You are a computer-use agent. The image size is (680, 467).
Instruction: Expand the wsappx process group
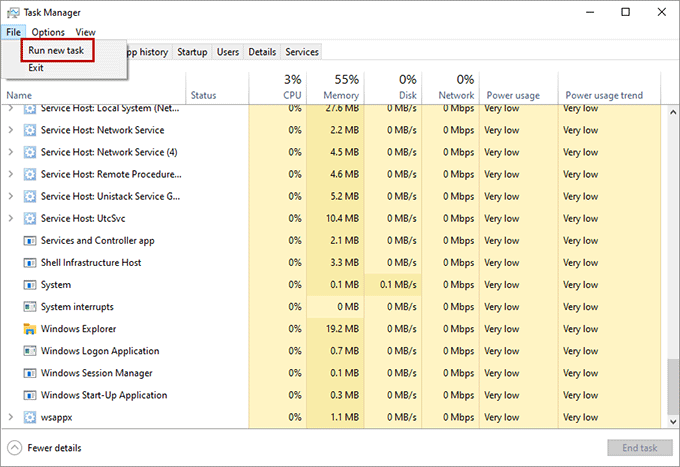tap(11, 417)
